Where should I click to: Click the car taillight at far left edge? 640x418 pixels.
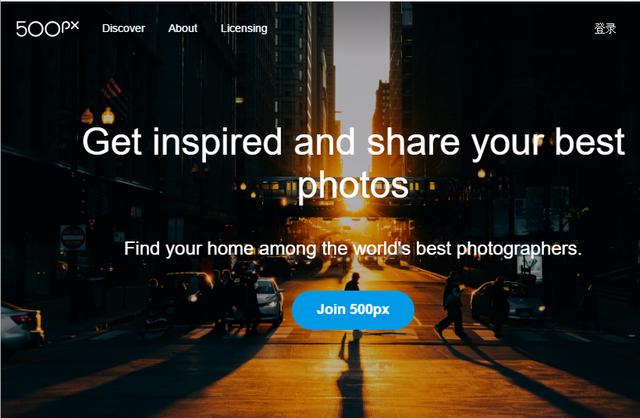(24, 319)
